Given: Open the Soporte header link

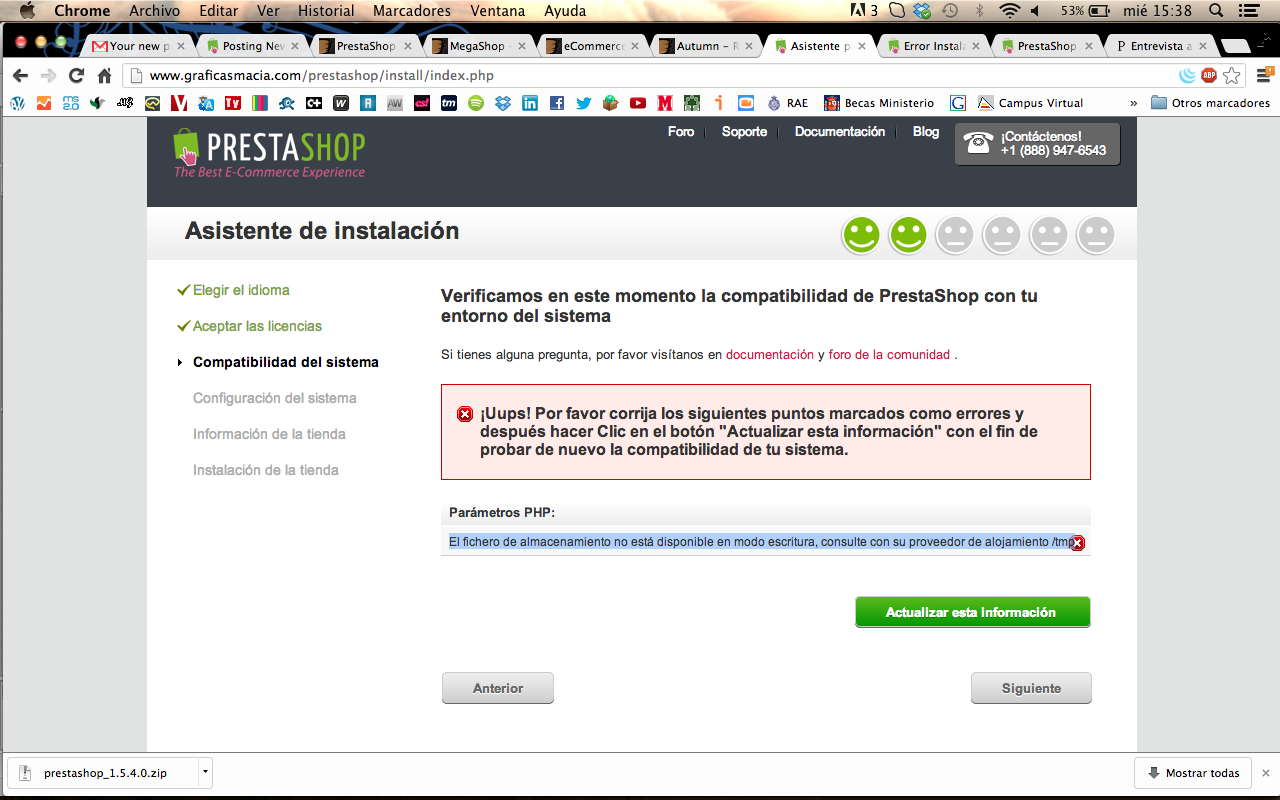Looking at the screenshot, I should [x=745, y=132].
